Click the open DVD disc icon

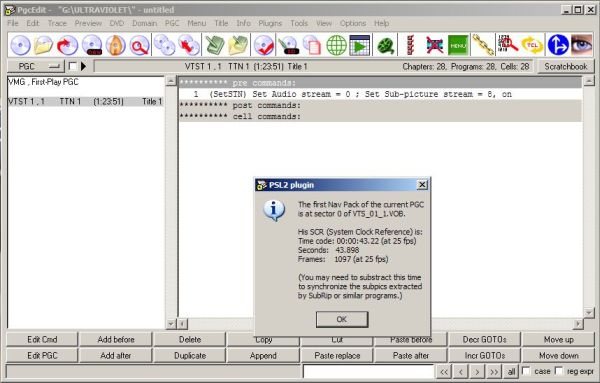20,45
